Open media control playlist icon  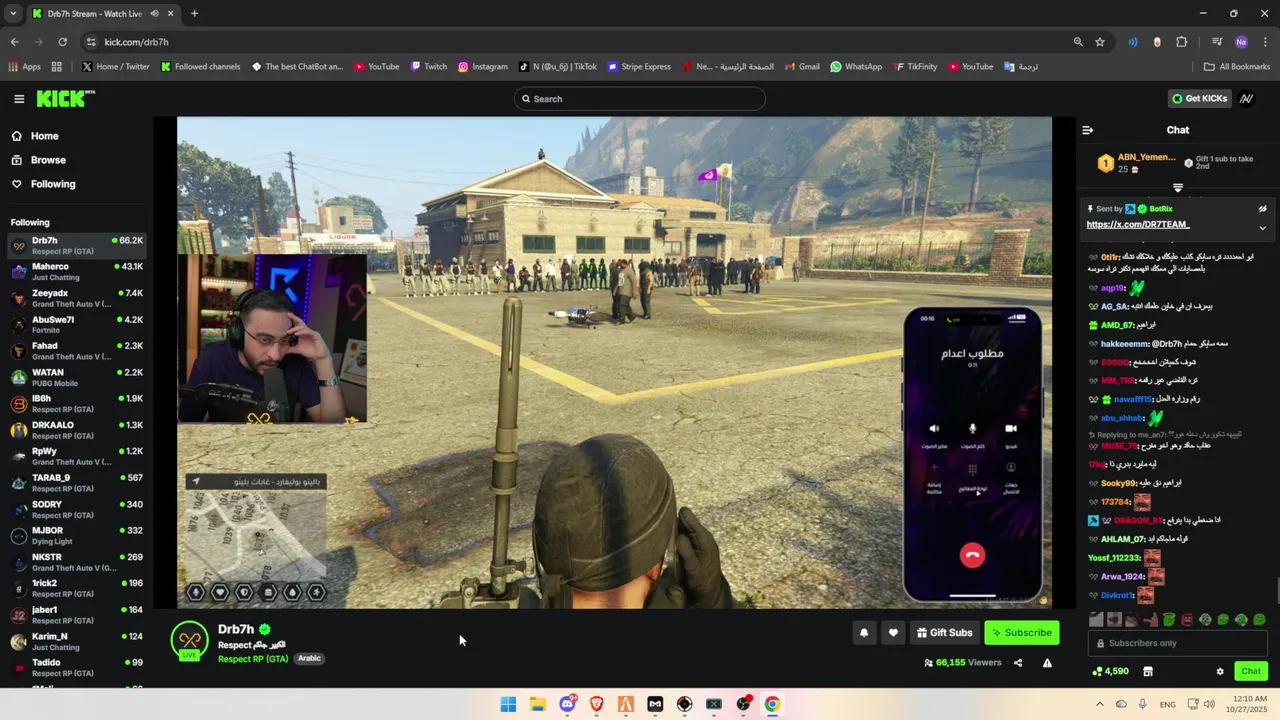(1217, 42)
